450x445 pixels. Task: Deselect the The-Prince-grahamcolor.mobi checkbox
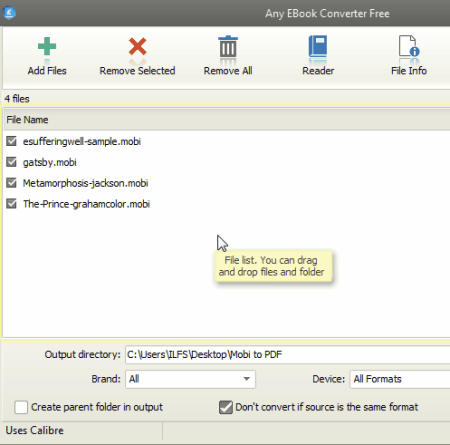click(x=11, y=204)
